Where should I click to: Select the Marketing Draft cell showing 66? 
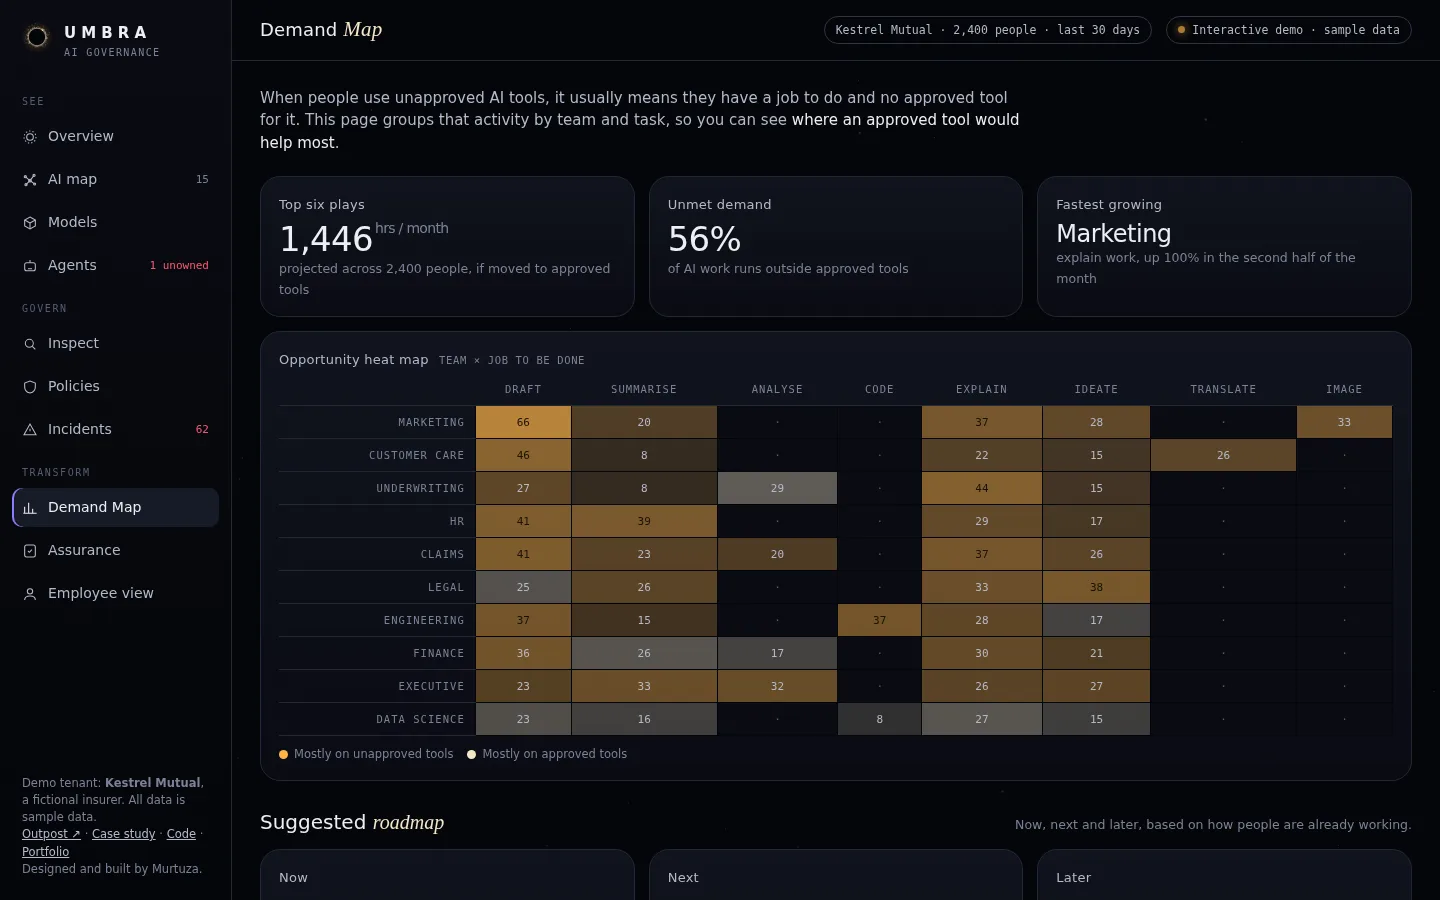pyautogui.click(x=523, y=422)
